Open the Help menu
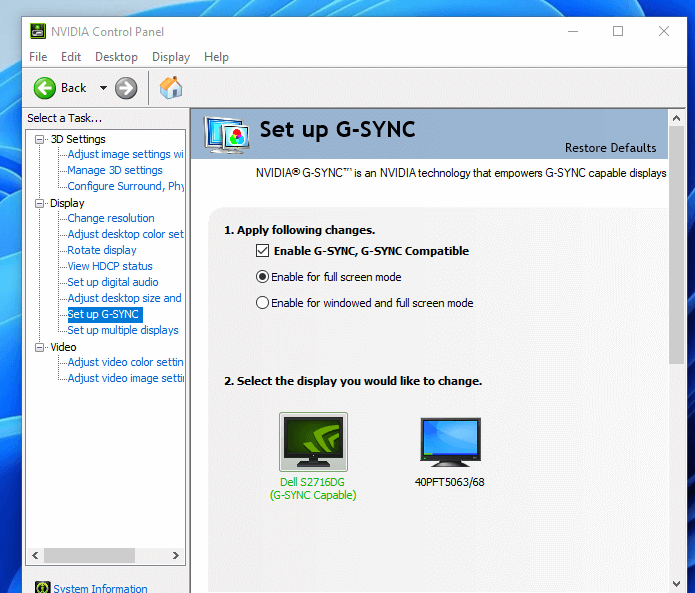Image resolution: width=695 pixels, height=593 pixels. pyautogui.click(x=216, y=57)
